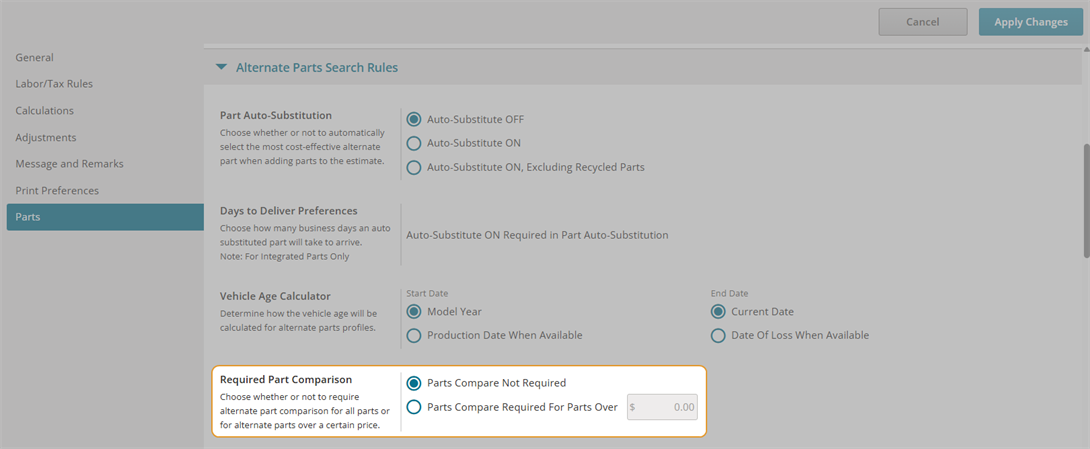Select Auto-Substitute OFF option
The image size is (1090, 449).
[414, 119]
